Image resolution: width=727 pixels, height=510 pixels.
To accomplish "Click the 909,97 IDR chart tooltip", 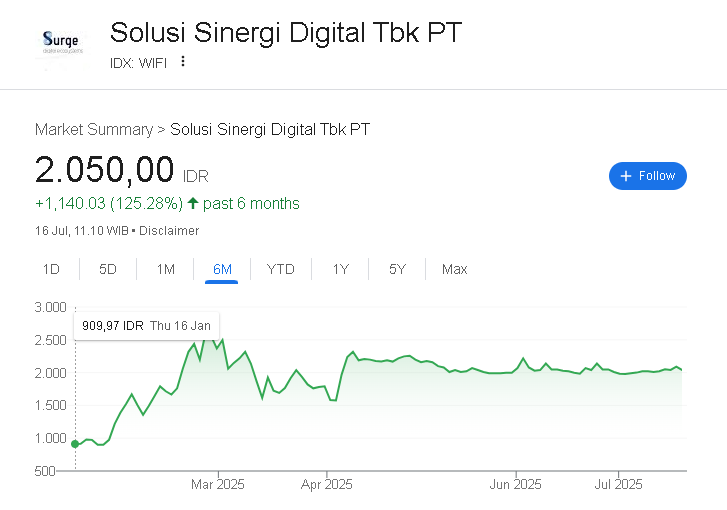I will click(x=146, y=325).
